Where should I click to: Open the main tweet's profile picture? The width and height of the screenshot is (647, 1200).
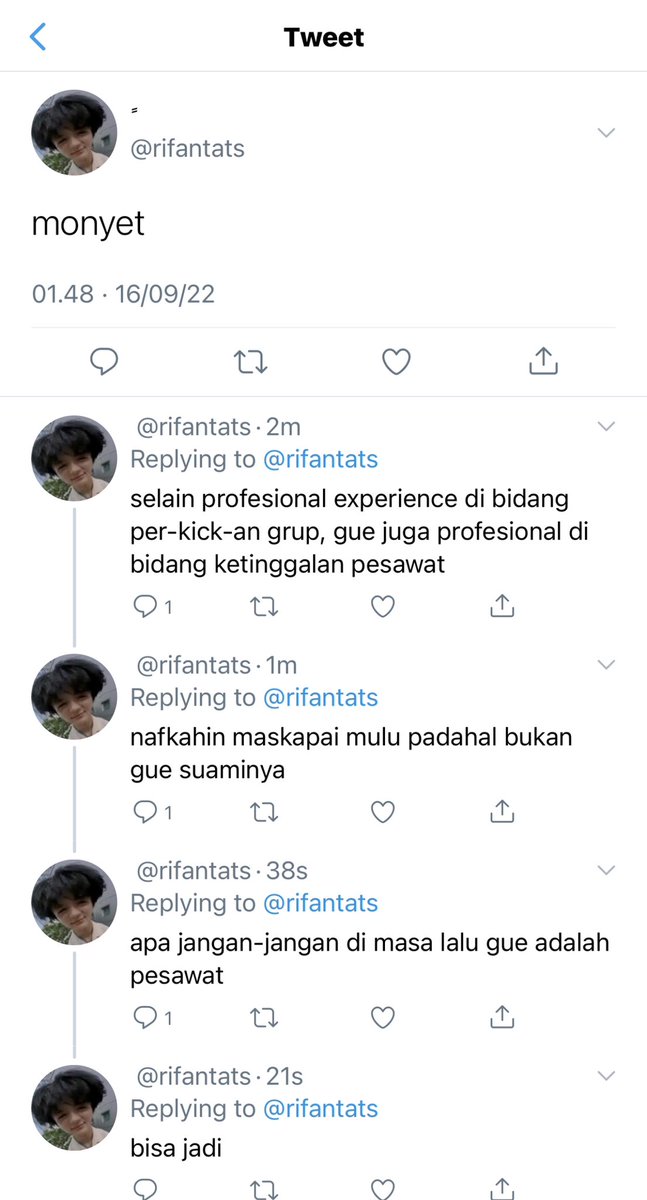pyautogui.click(x=74, y=133)
